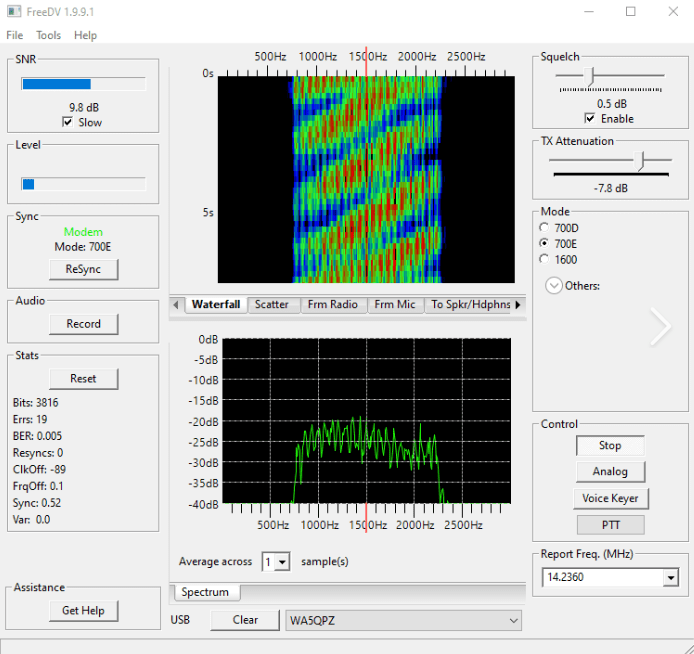
Task: Click the left tab scroll arrow
Action: click(176, 304)
